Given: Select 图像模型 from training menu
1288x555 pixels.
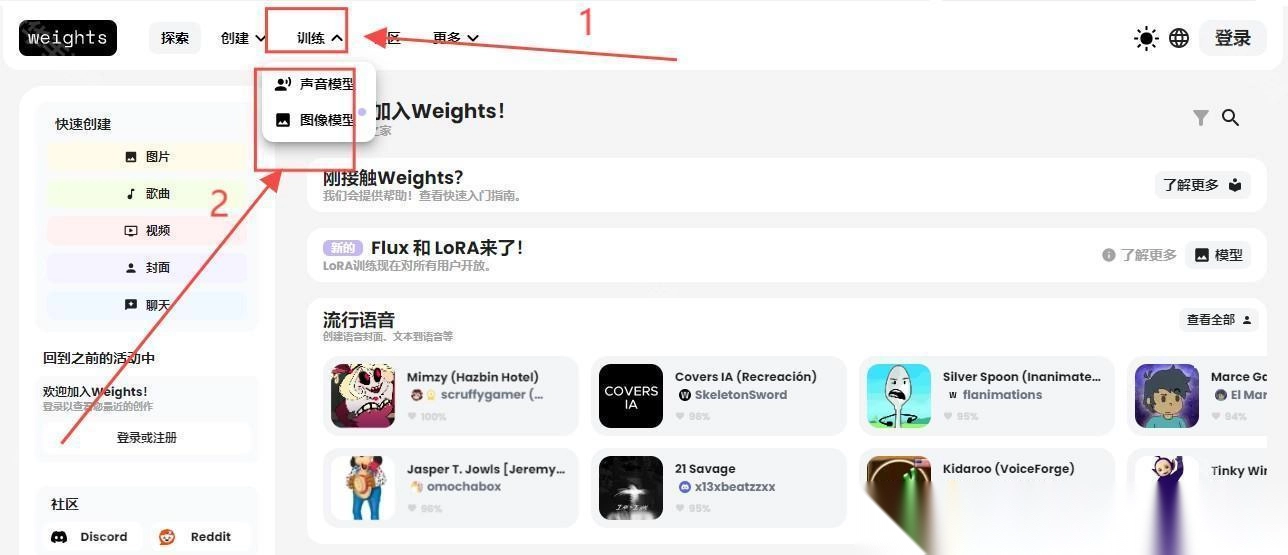Looking at the screenshot, I should tap(314, 120).
